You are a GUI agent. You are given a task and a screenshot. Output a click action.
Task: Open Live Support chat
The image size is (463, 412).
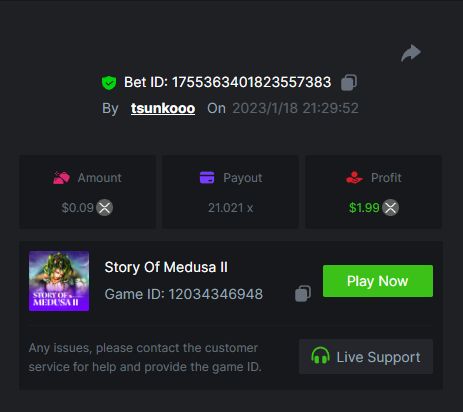click(366, 356)
